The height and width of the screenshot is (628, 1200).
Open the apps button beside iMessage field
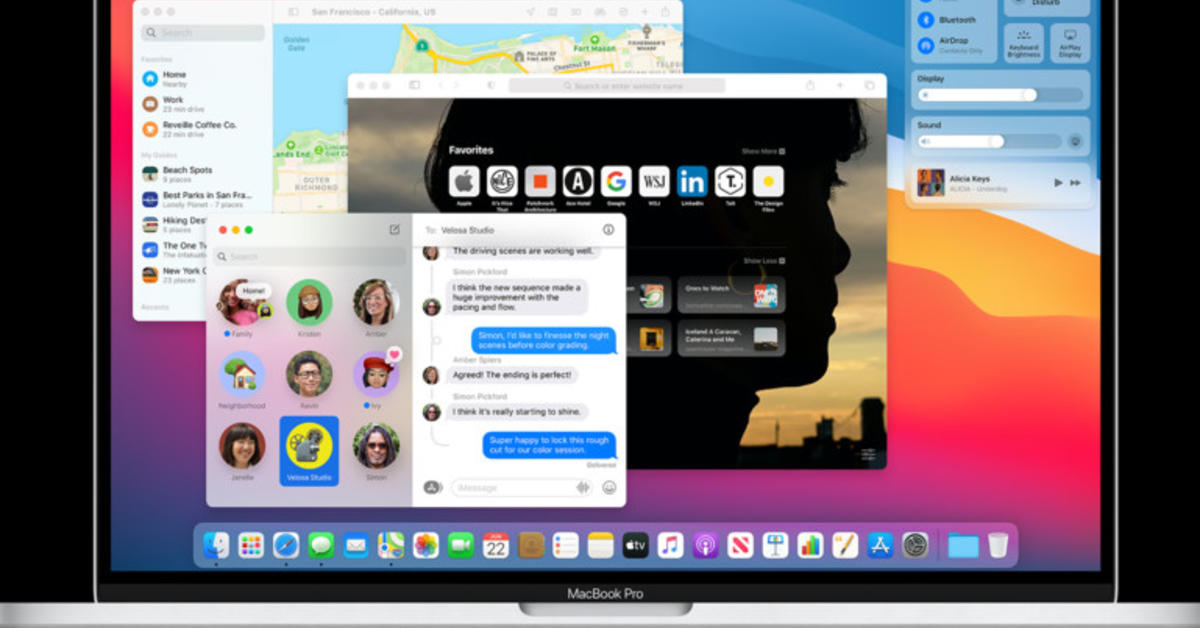(x=433, y=487)
